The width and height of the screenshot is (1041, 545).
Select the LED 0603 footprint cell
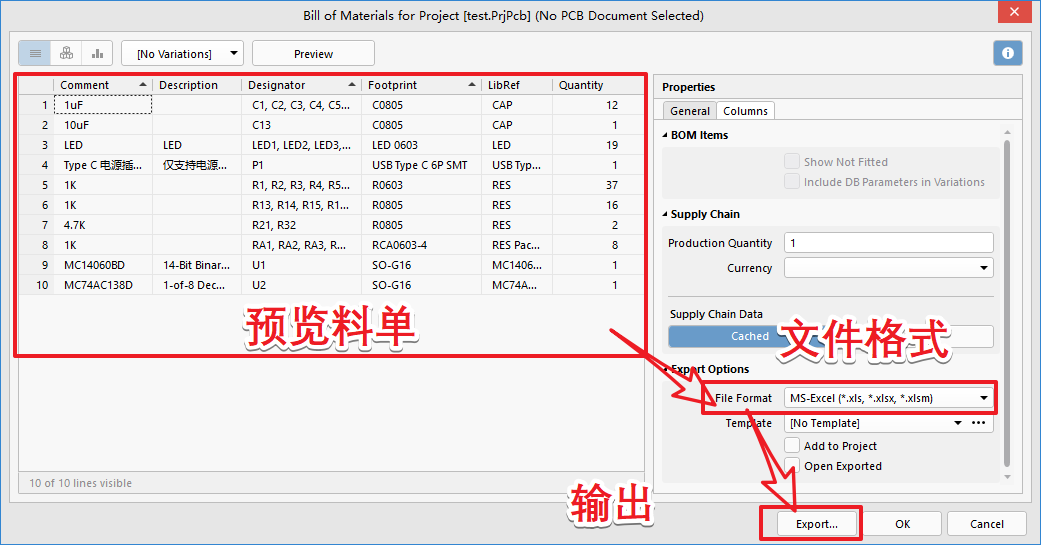[422, 145]
